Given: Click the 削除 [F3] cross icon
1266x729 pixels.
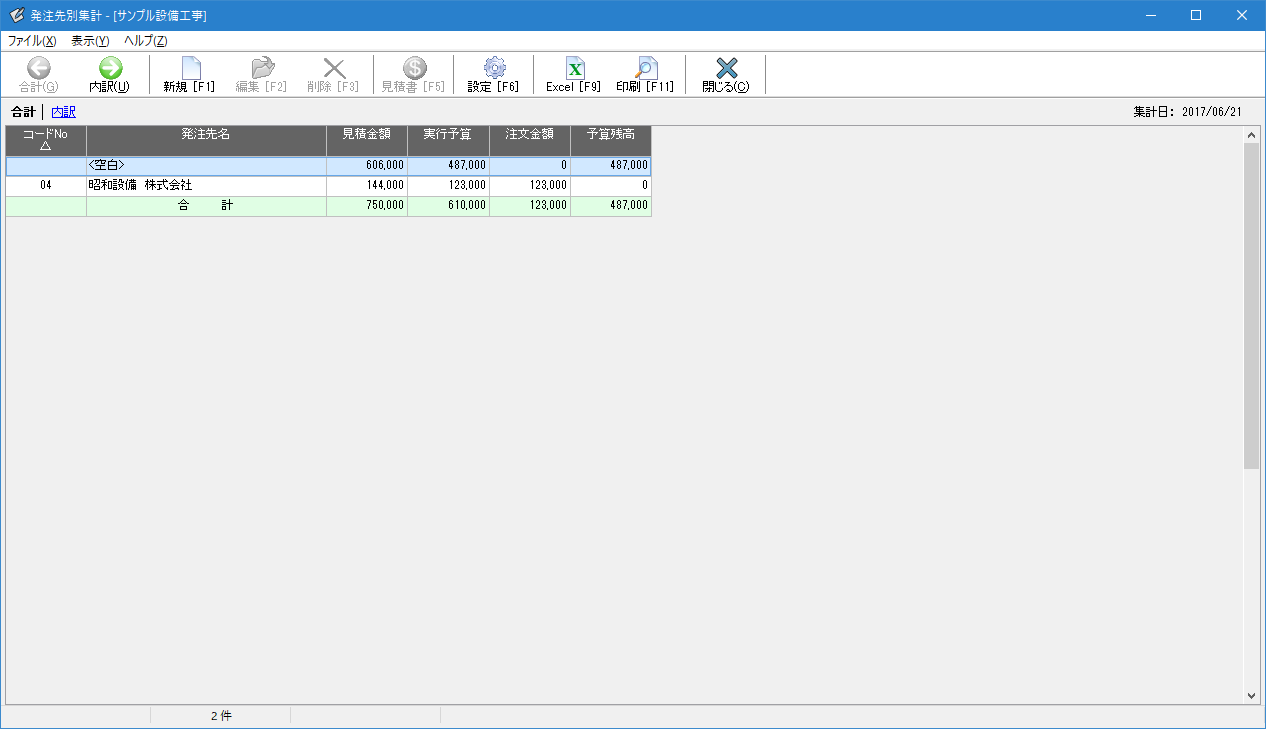Looking at the screenshot, I should coord(334,68).
